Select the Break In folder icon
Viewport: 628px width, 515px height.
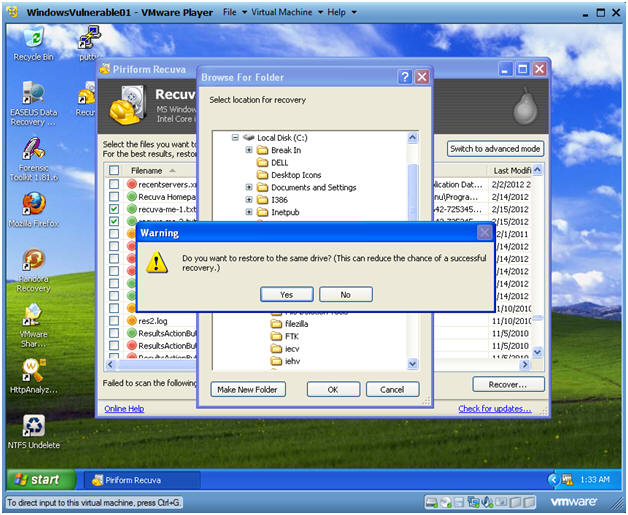point(262,150)
